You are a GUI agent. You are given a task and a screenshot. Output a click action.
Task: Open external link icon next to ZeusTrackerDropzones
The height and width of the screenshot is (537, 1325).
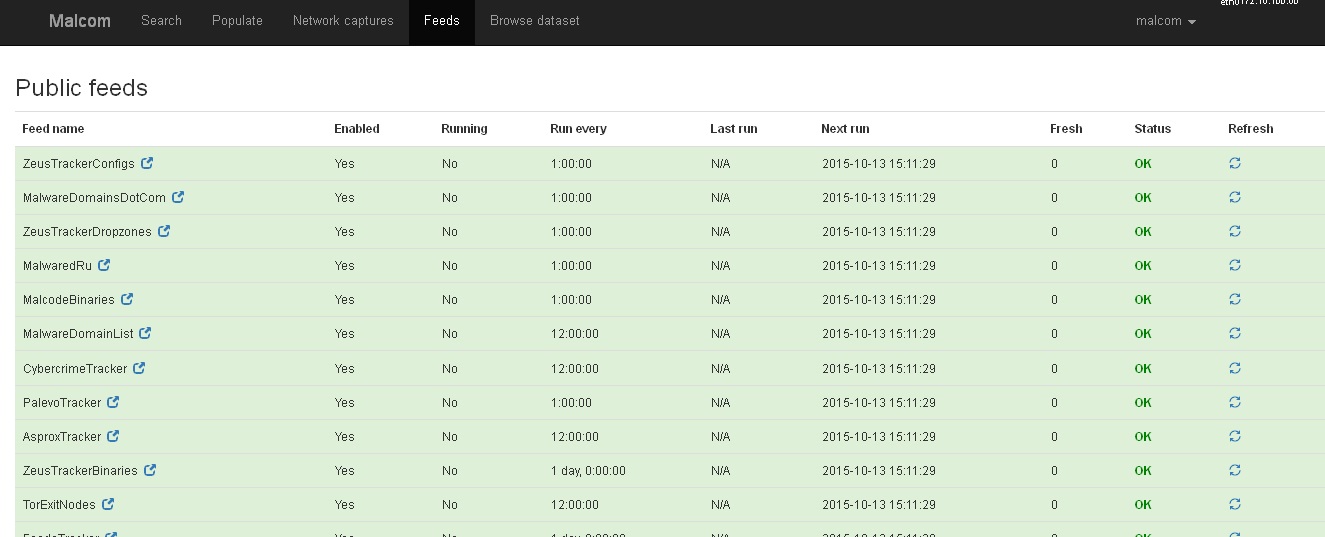[x=164, y=231]
